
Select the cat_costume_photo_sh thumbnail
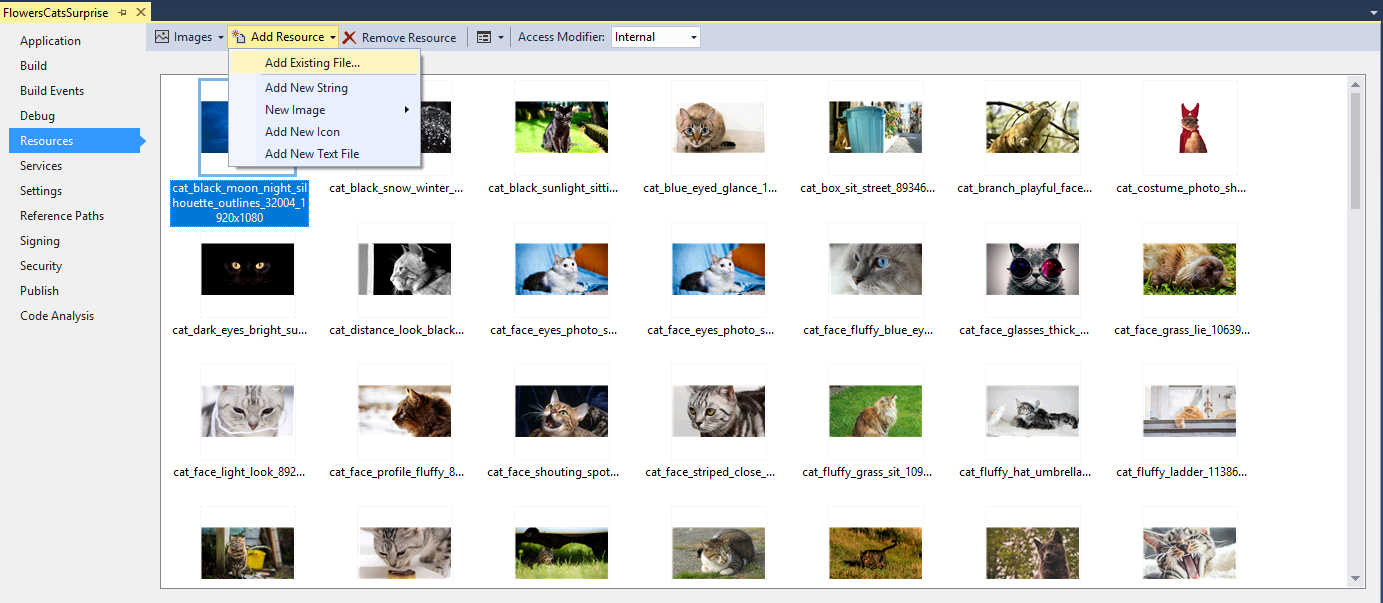(x=1189, y=127)
